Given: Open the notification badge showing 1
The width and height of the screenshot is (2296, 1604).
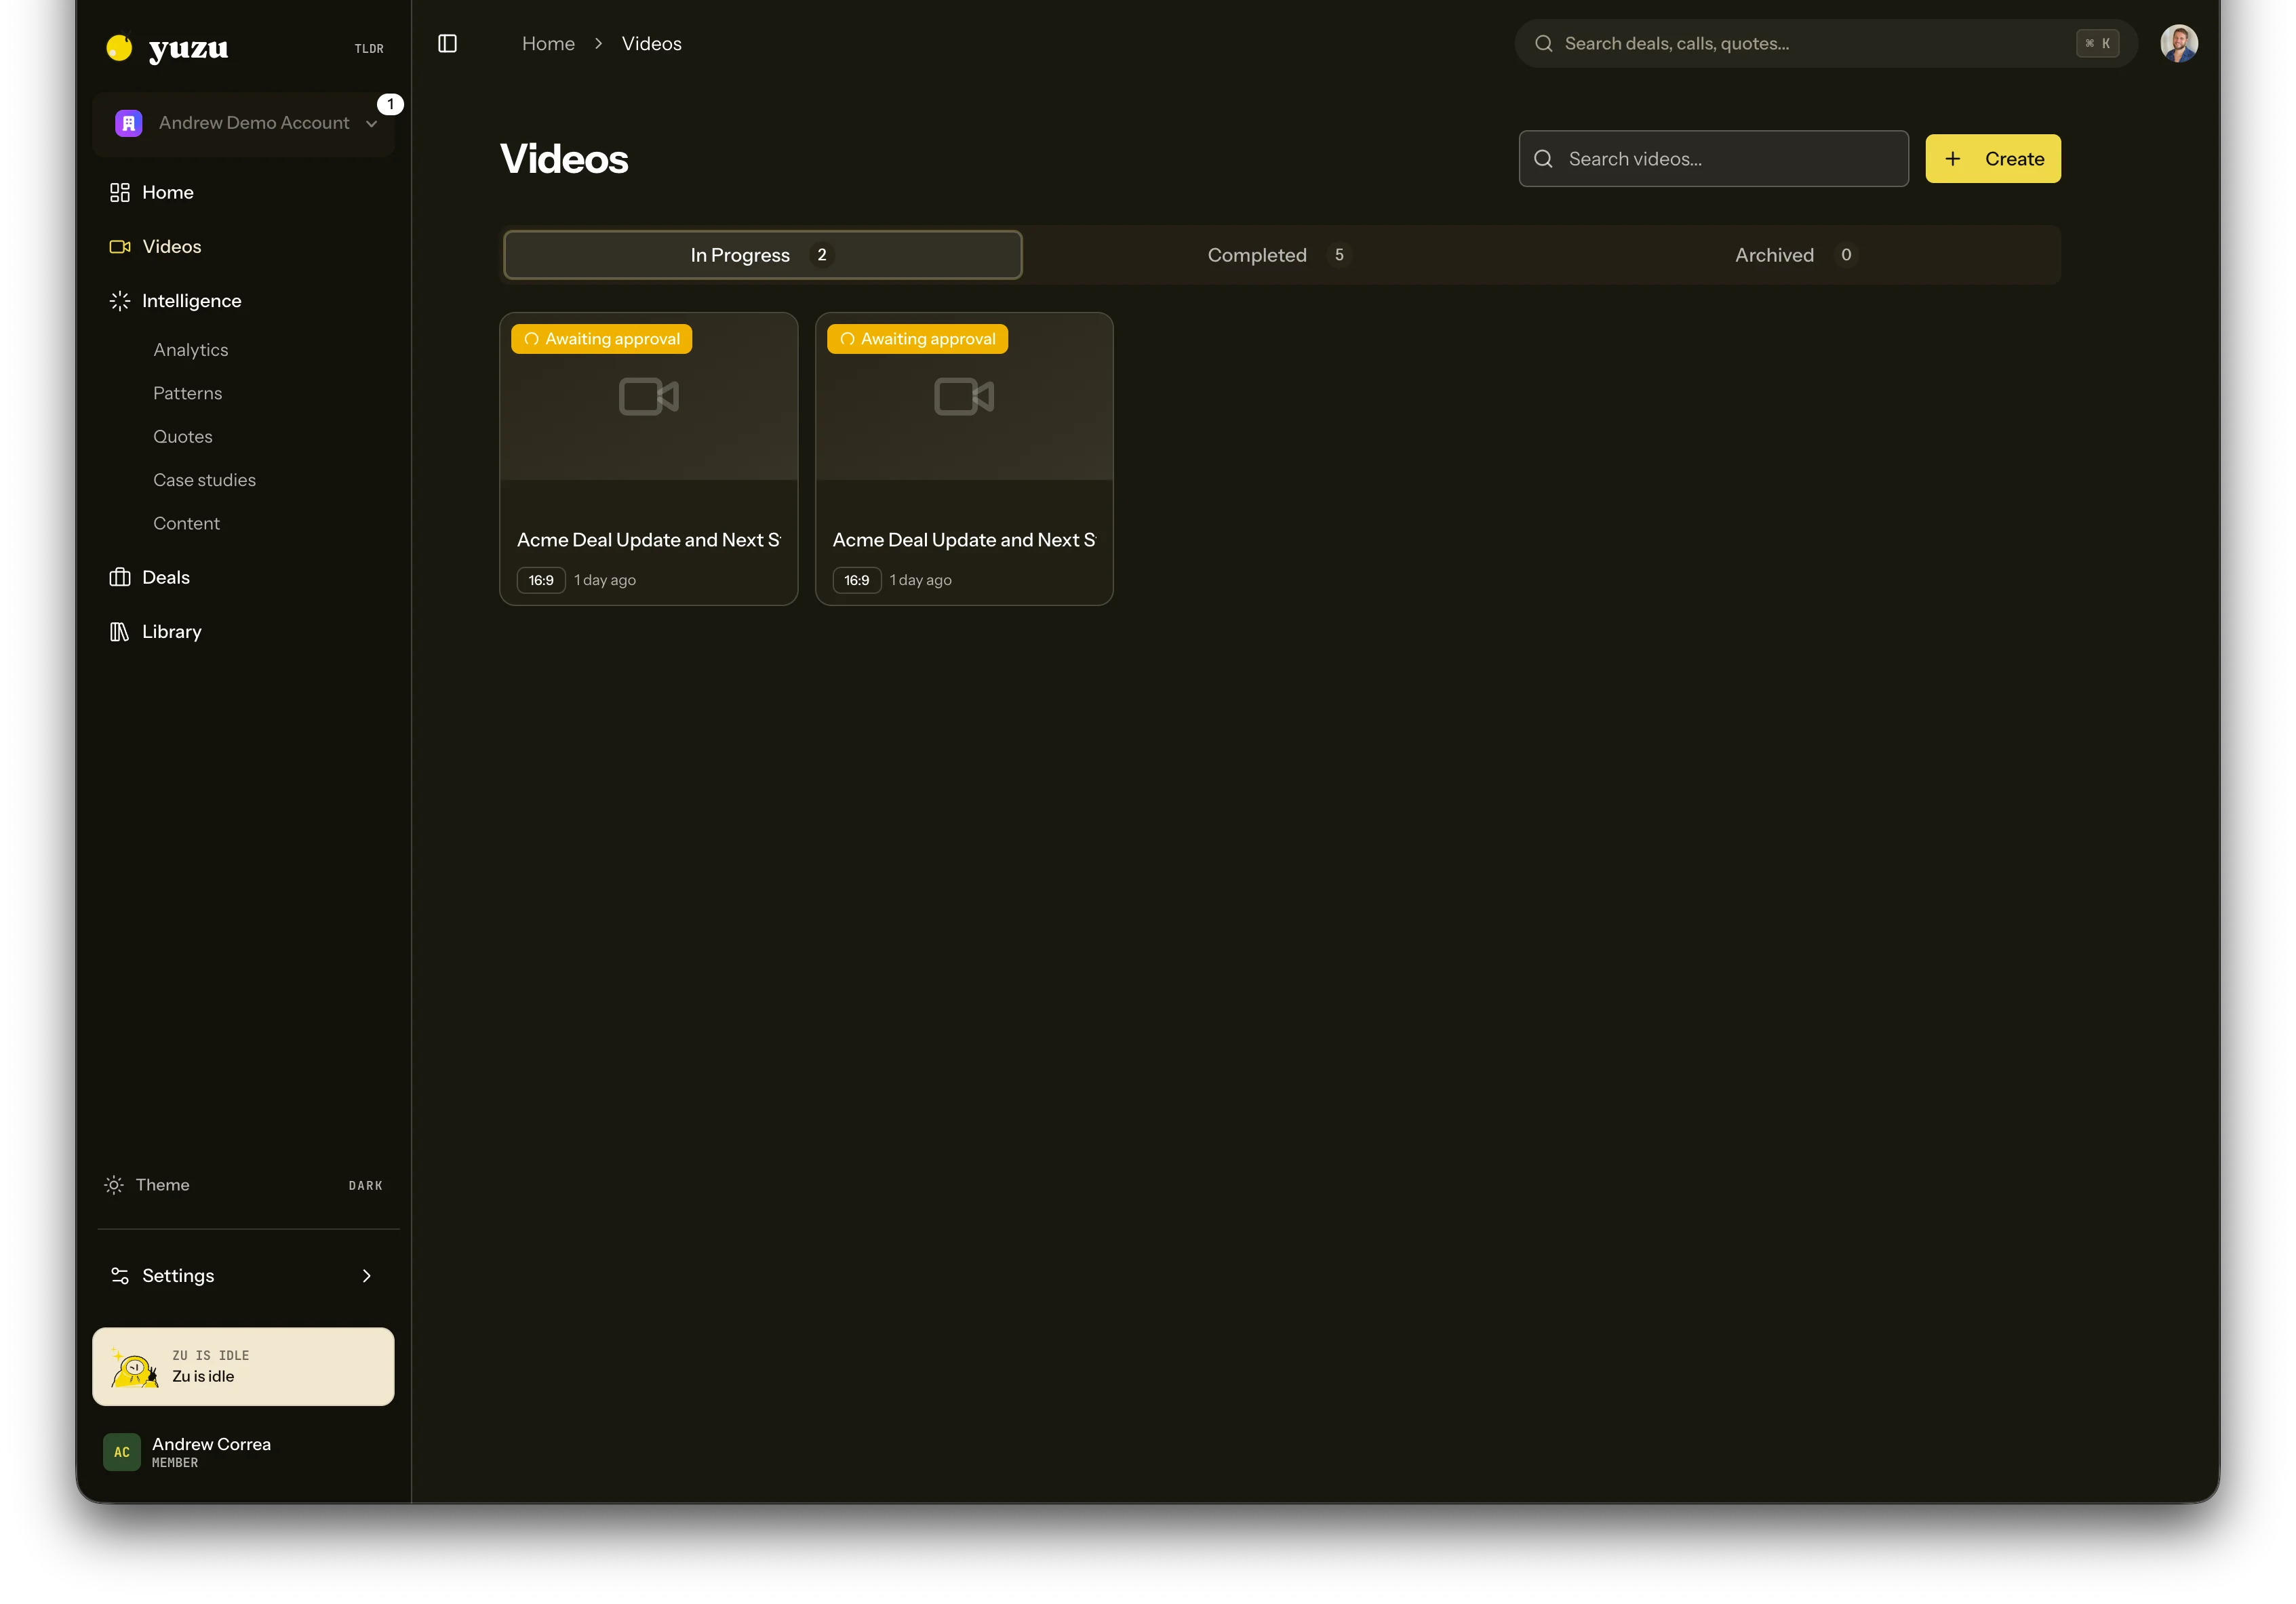Looking at the screenshot, I should click(x=390, y=104).
